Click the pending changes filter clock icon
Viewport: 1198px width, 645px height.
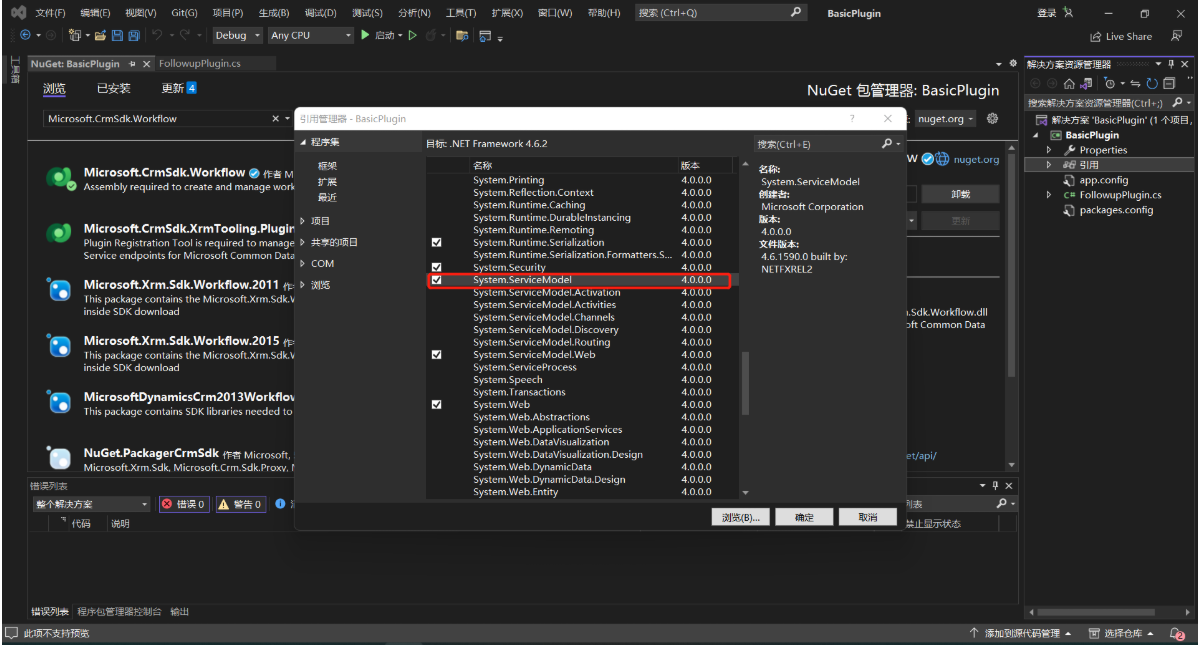point(1109,83)
